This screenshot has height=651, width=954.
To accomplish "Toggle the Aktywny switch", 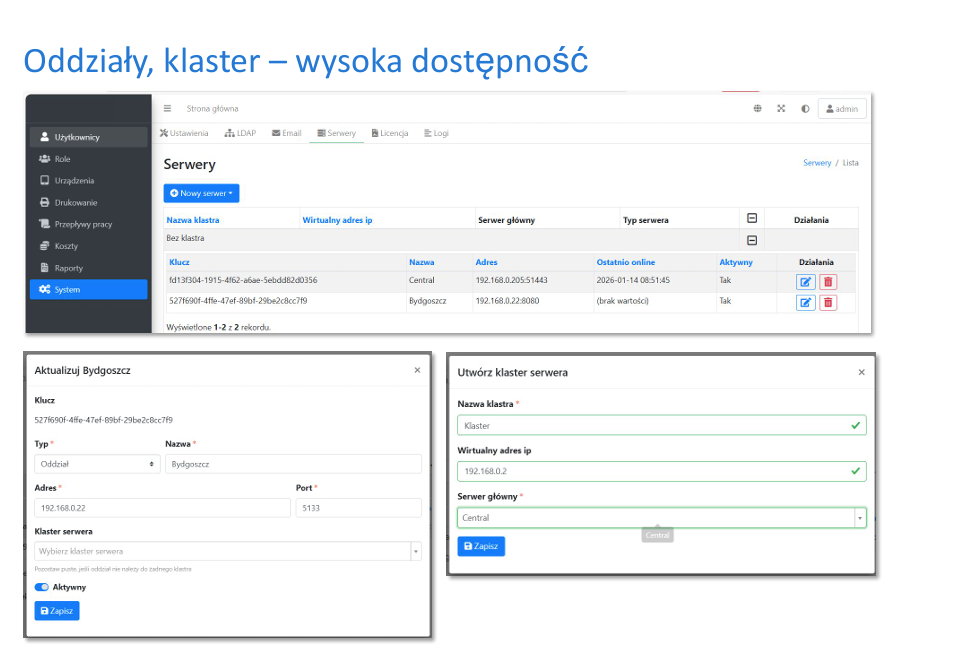I will (41, 587).
